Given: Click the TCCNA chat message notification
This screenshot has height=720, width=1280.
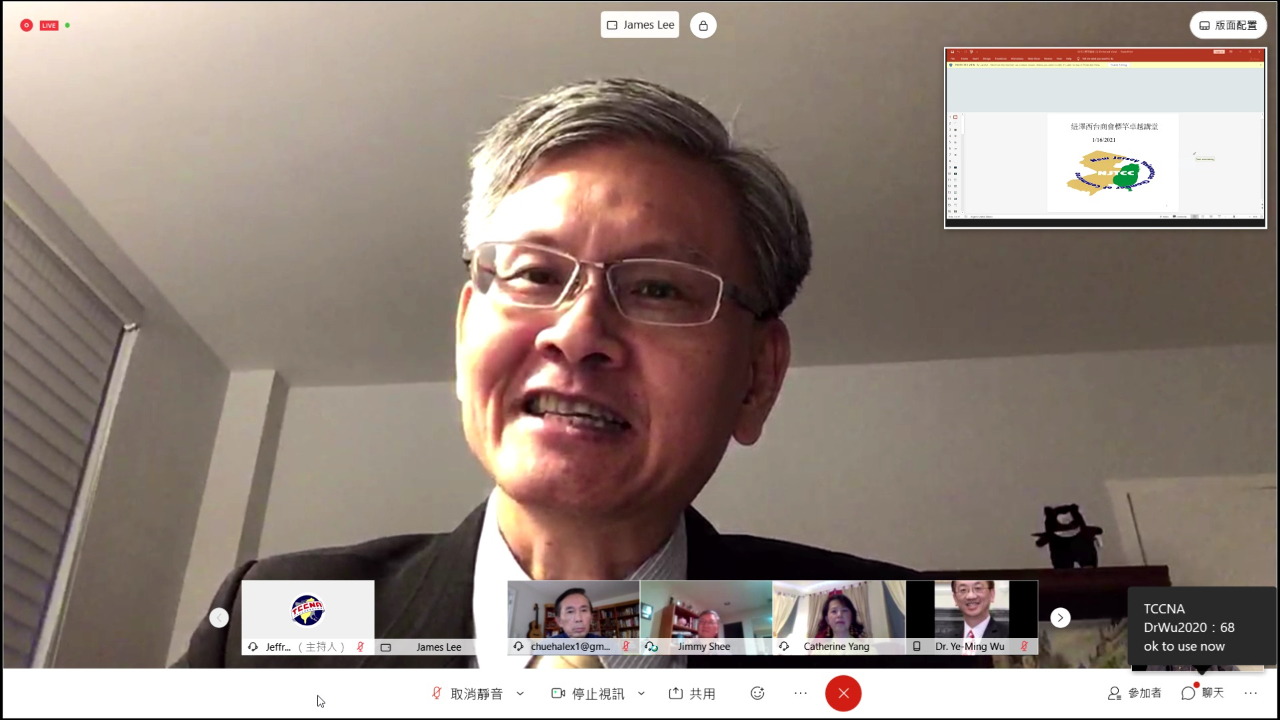Looking at the screenshot, I should tap(1201, 627).
